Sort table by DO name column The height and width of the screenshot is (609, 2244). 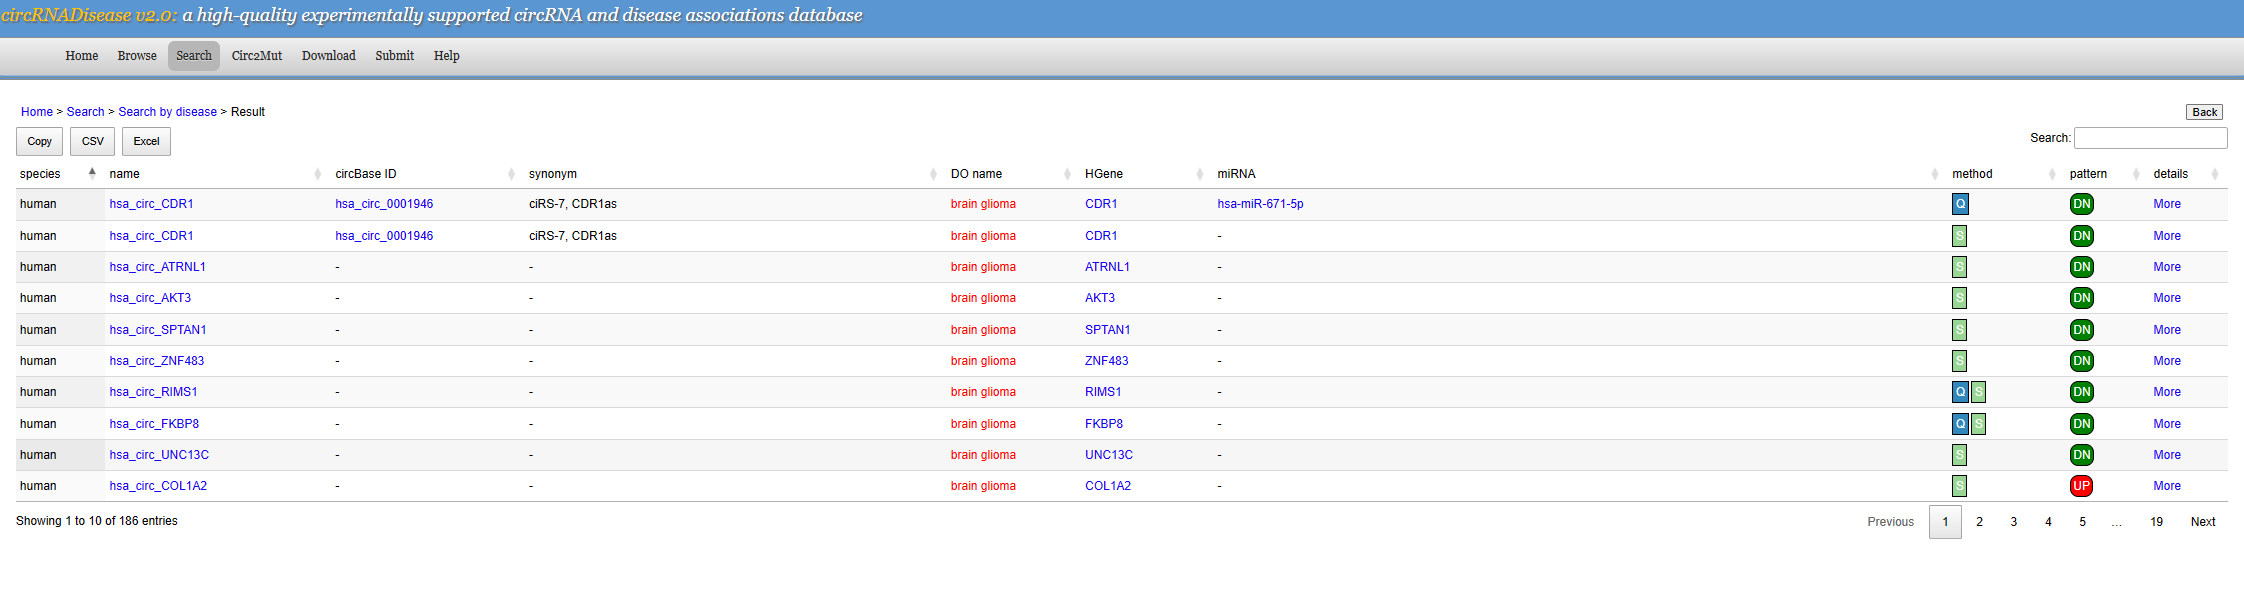coord(976,174)
